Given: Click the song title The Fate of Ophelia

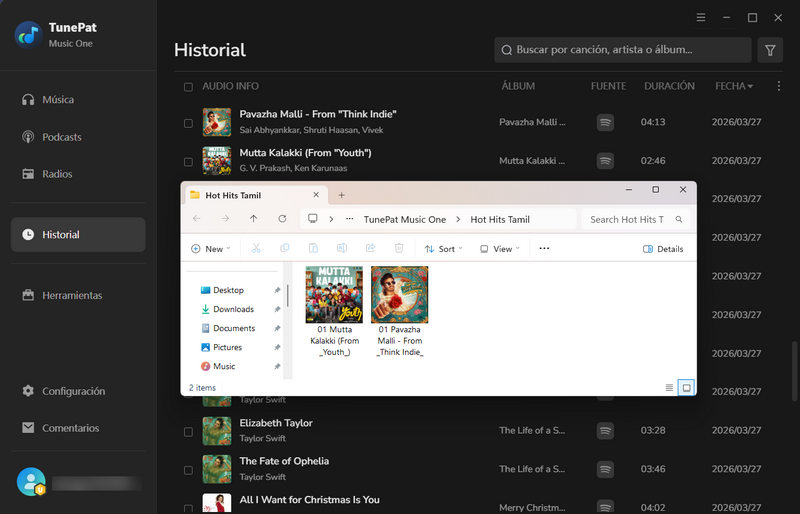Looking at the screenshot, I should 284,461.
